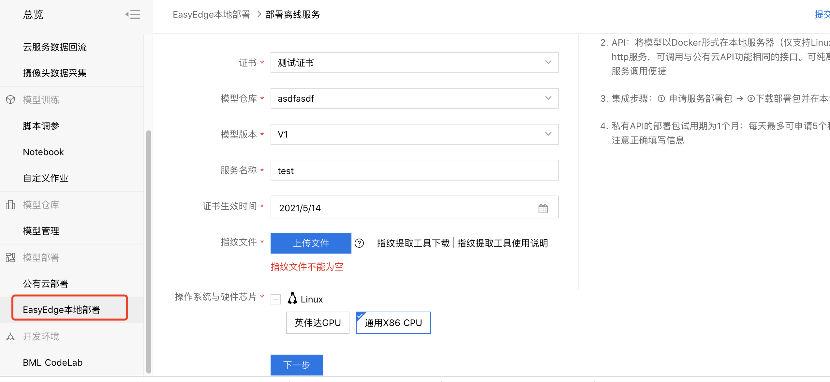This screenshot has width=830, height=382.
Task: Click the 下一步 button
Action: (x=296, y=366)
